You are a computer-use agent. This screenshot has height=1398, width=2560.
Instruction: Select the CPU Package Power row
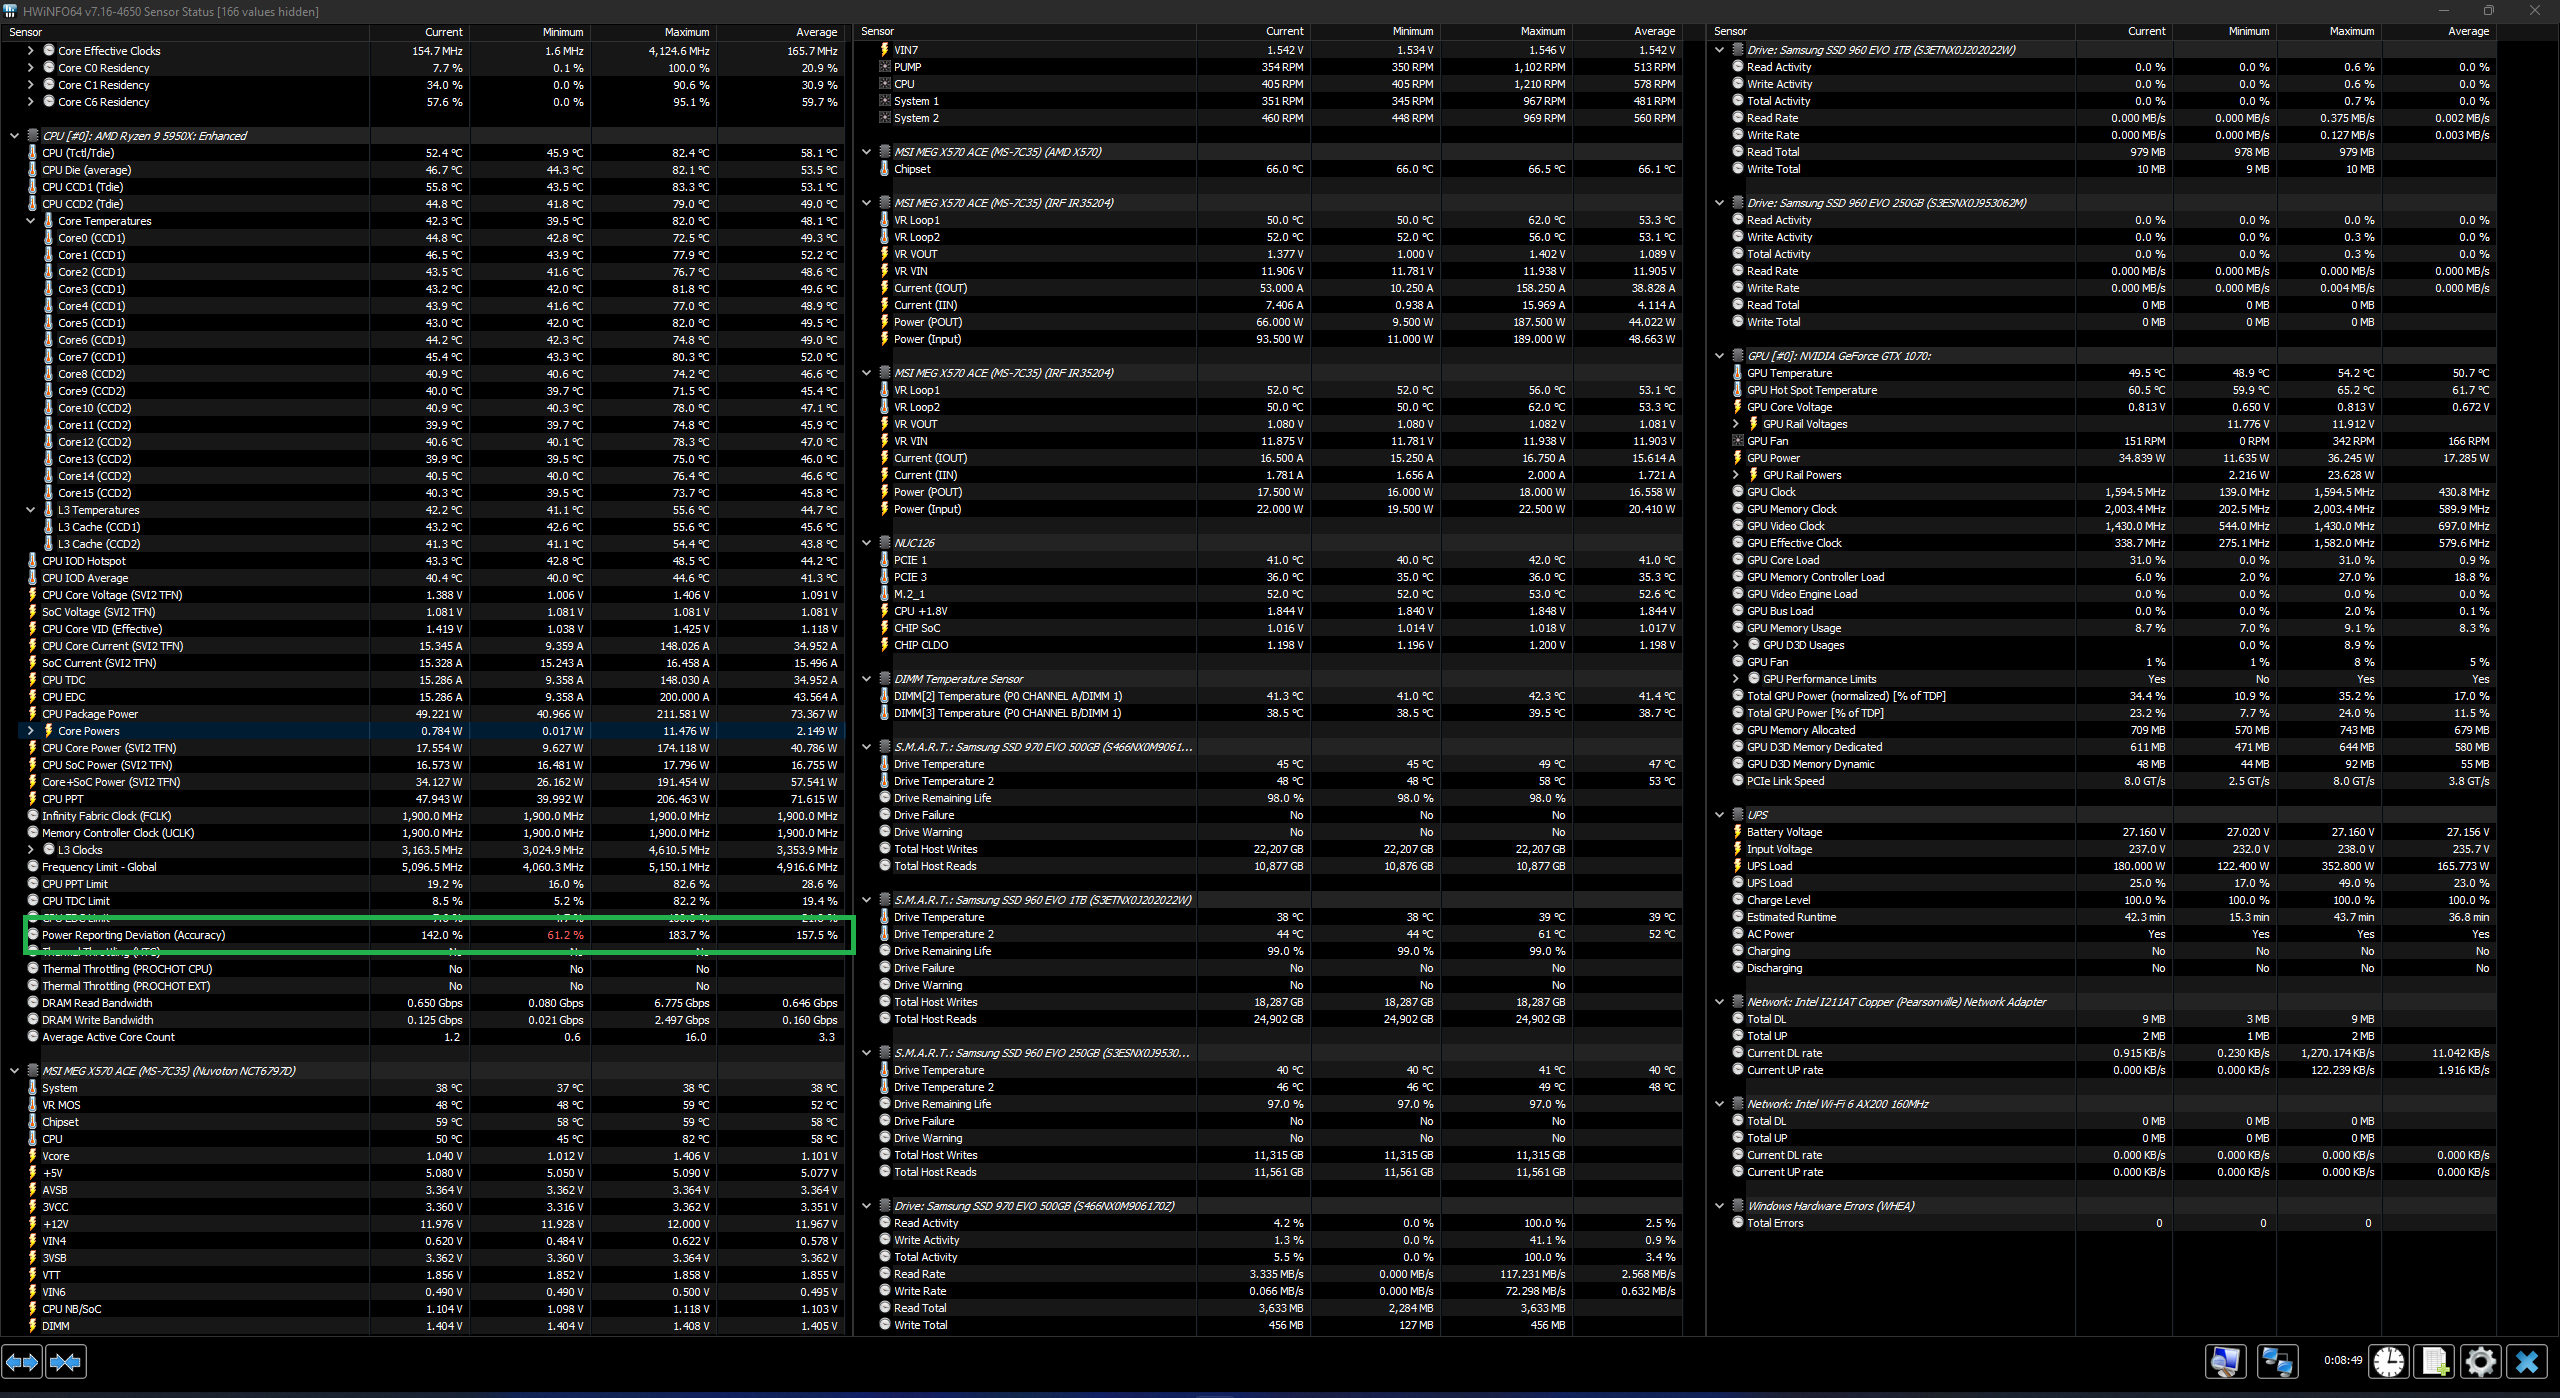[x=90, y=714]
